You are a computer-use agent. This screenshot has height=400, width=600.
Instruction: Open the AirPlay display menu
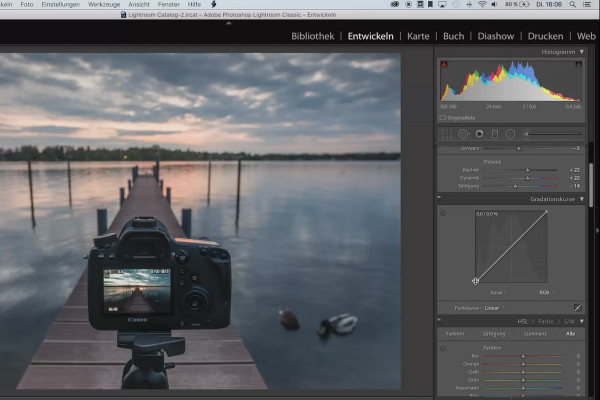point(442,5)
